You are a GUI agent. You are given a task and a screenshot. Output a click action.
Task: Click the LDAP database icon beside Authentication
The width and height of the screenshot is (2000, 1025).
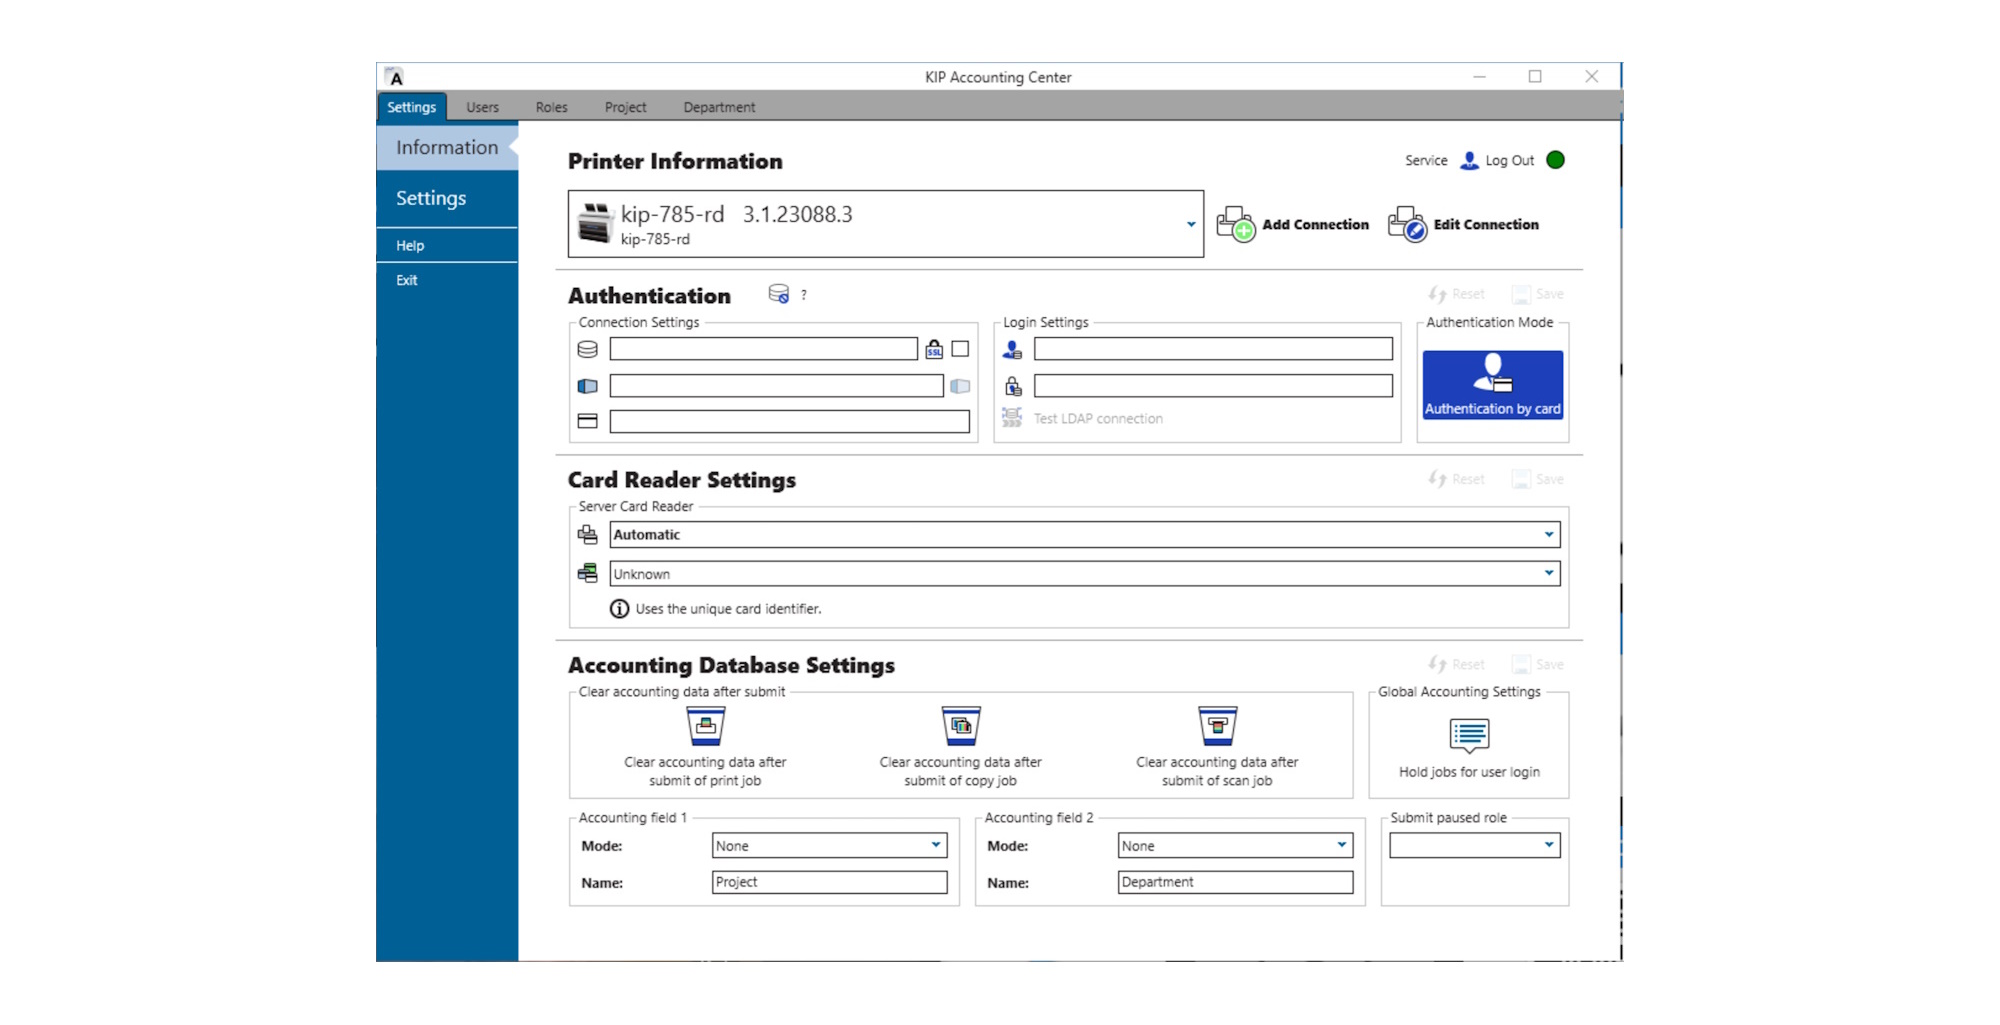(x=778, y=294)
